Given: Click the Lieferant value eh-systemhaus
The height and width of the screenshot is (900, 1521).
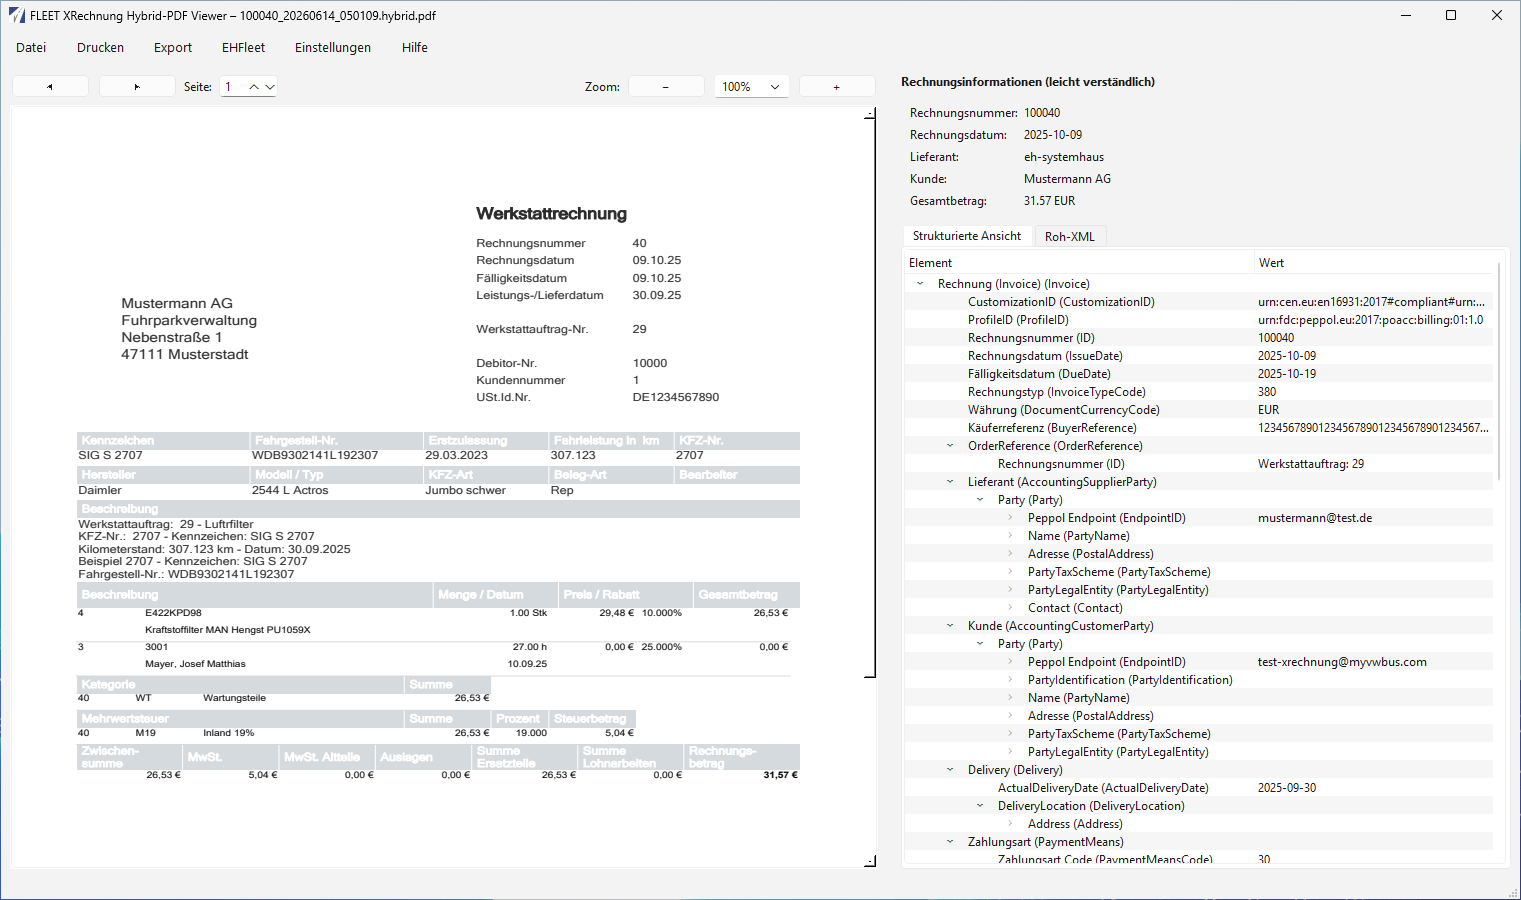Looking at the screenshot, I should coord(1064,157).
